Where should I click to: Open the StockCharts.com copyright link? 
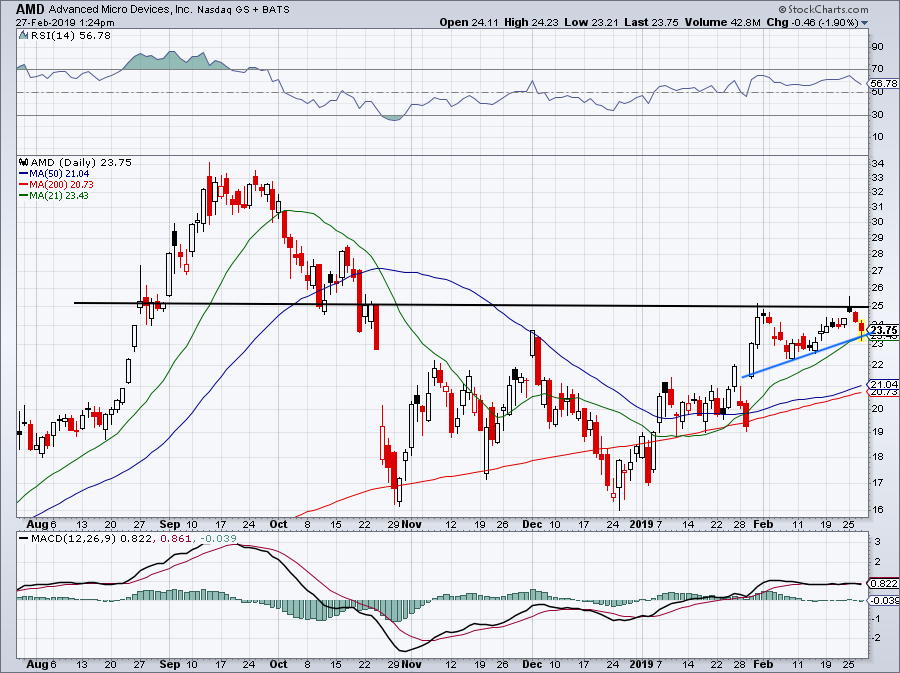(824, 10)
